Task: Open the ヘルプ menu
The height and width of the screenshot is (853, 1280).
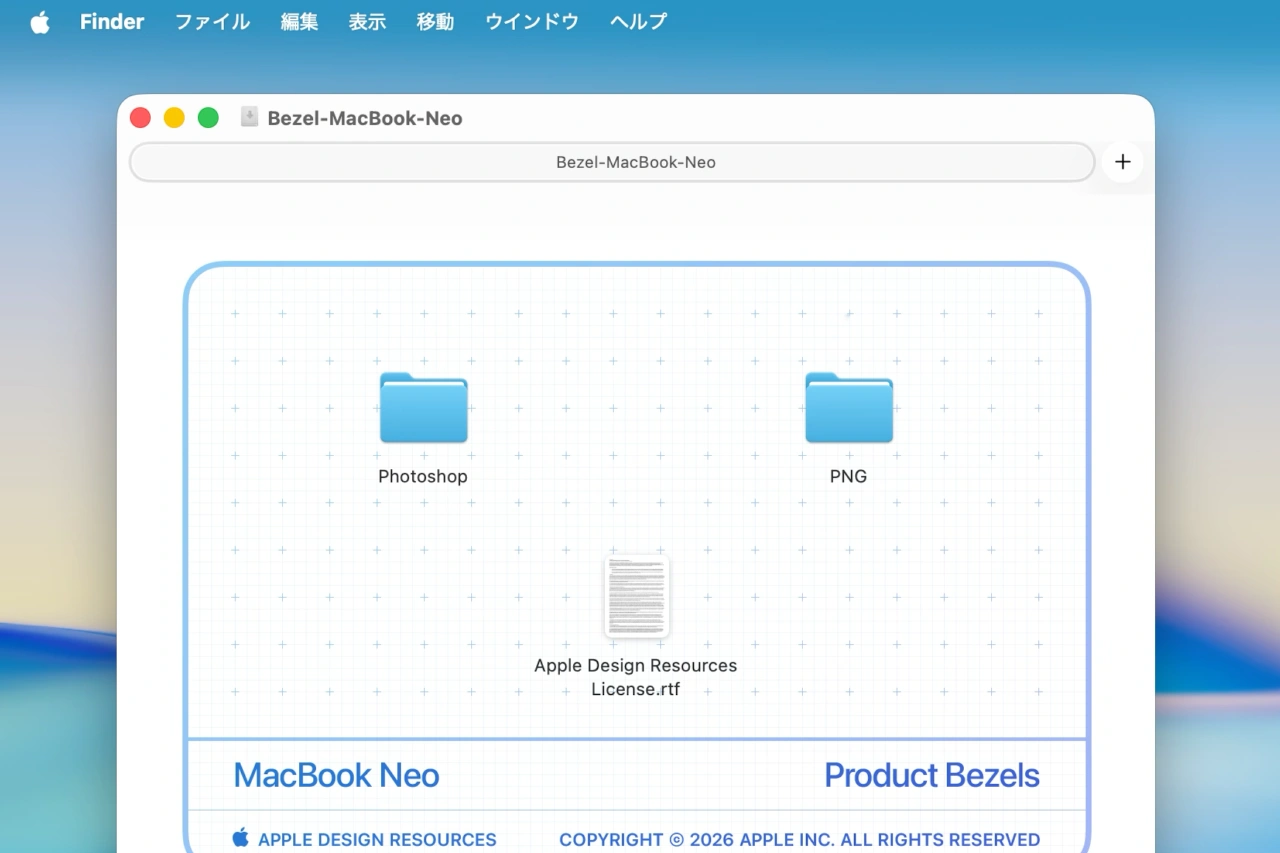Action: pyautogui.click(x=637, y=21)
